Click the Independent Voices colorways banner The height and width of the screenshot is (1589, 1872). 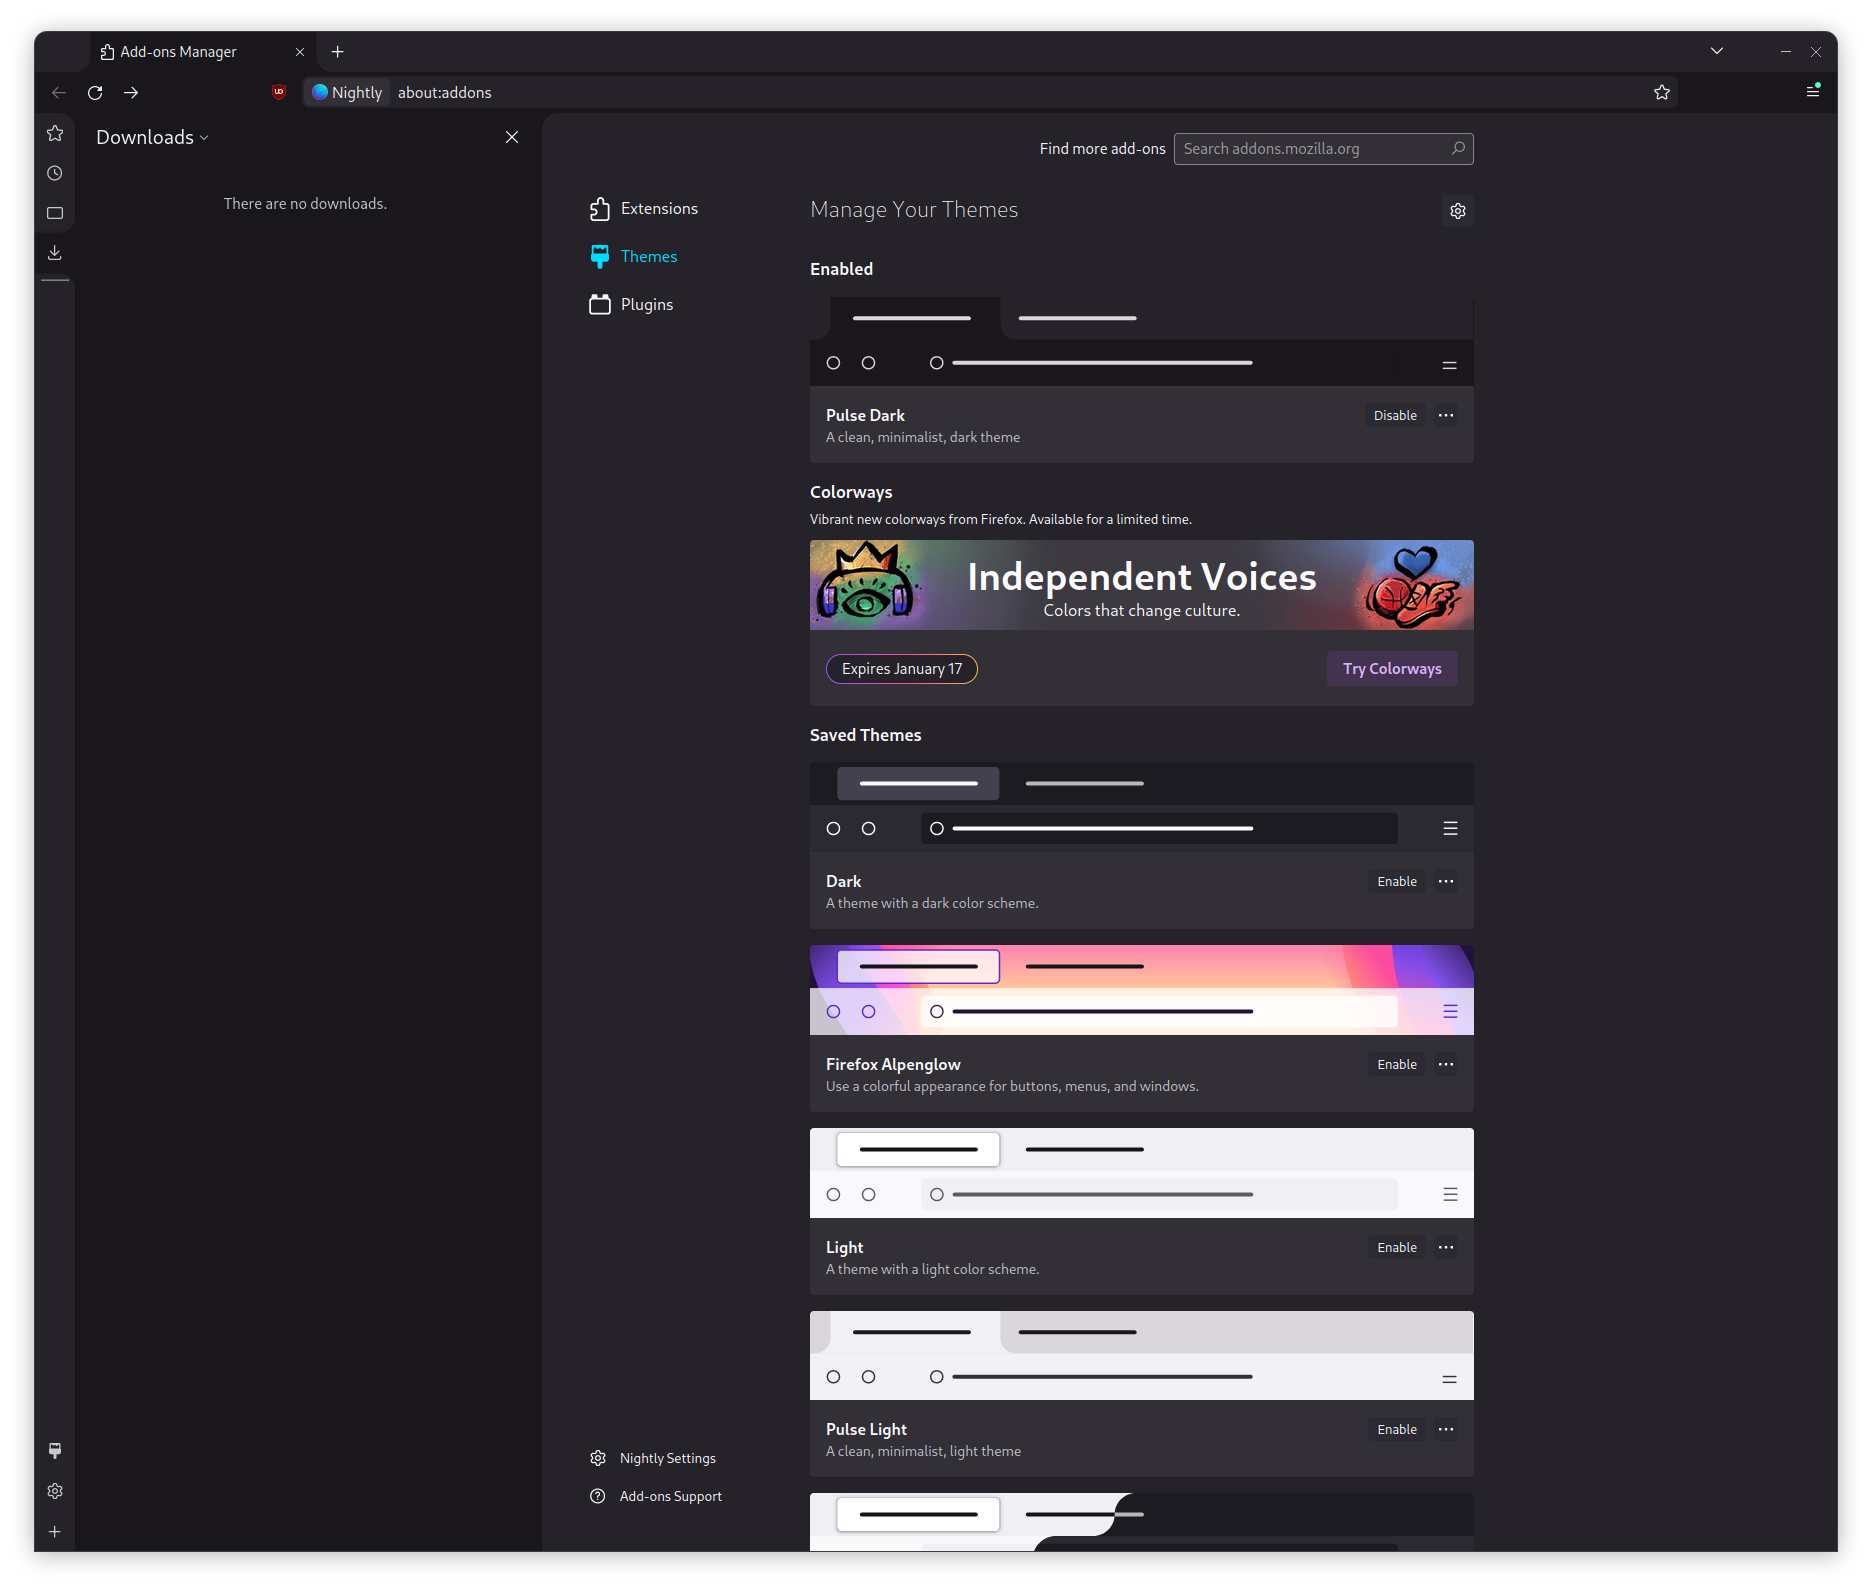tap(1141, 585)
